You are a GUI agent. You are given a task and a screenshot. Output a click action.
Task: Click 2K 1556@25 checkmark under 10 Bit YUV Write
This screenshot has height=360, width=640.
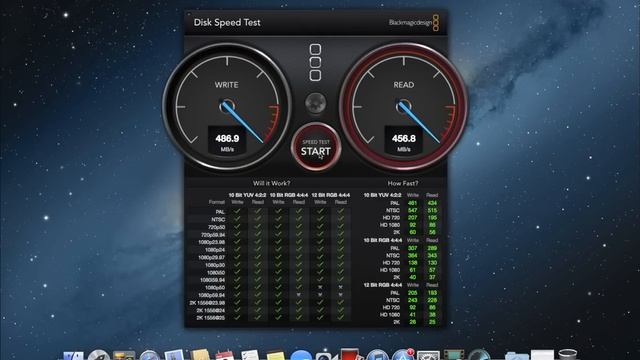(x=237, y=317)
